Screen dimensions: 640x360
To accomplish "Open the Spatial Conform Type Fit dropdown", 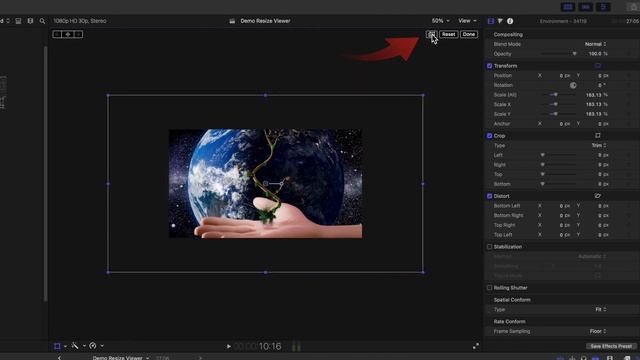I will click(x=600, y=309).
